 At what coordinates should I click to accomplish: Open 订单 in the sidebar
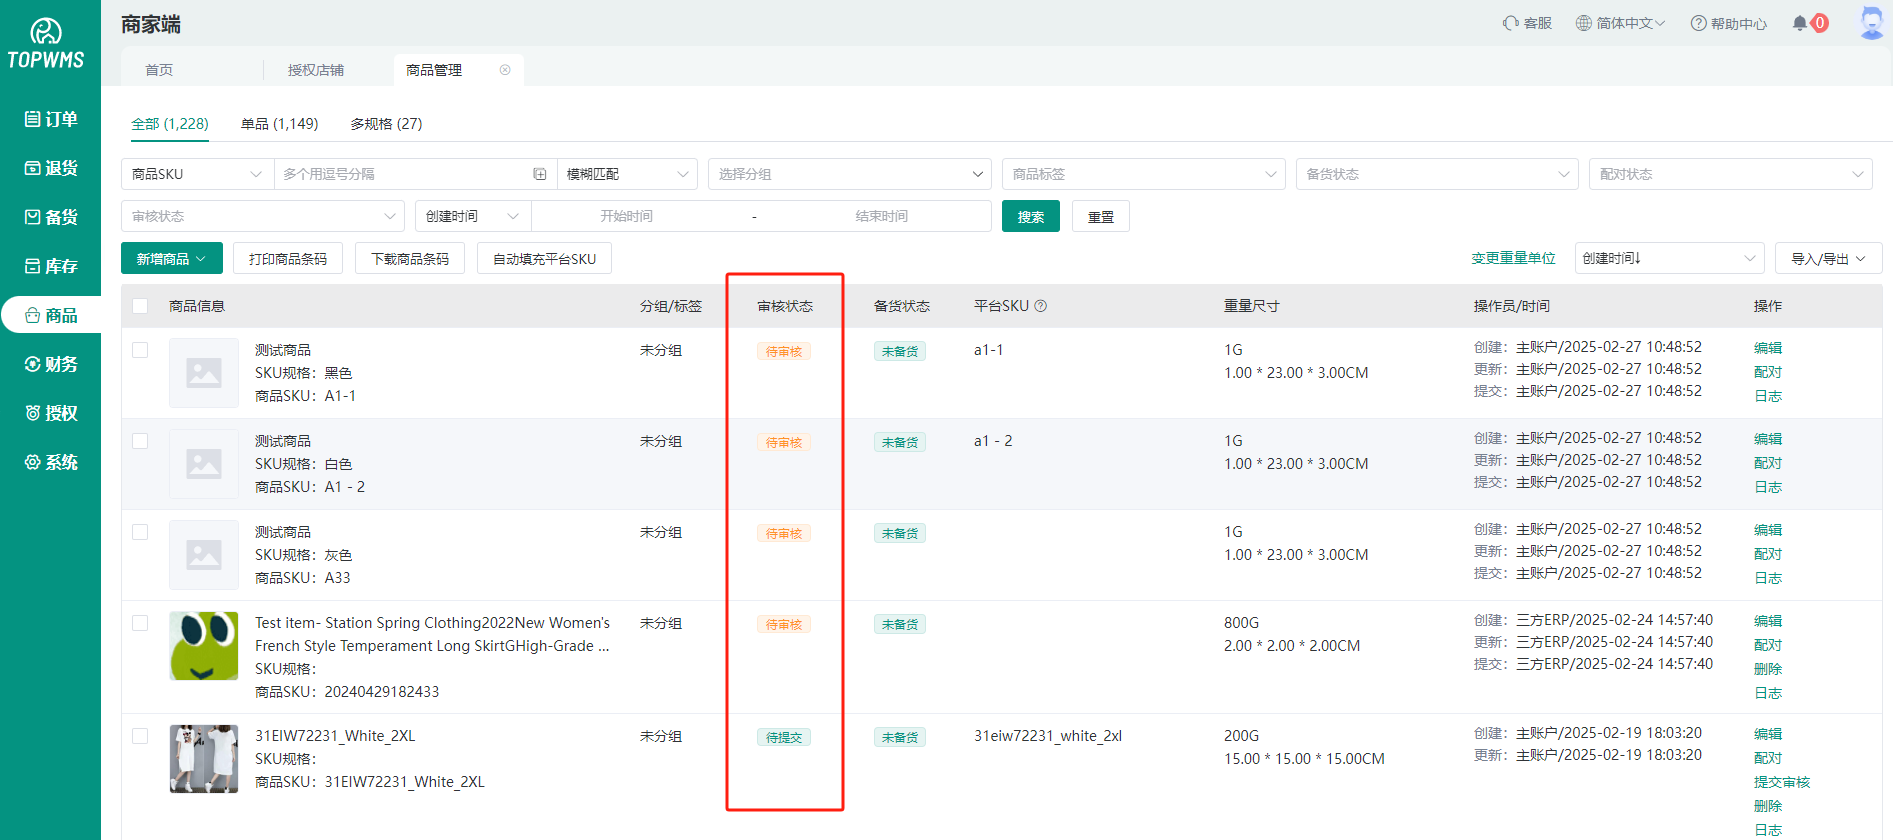(51, 119)
